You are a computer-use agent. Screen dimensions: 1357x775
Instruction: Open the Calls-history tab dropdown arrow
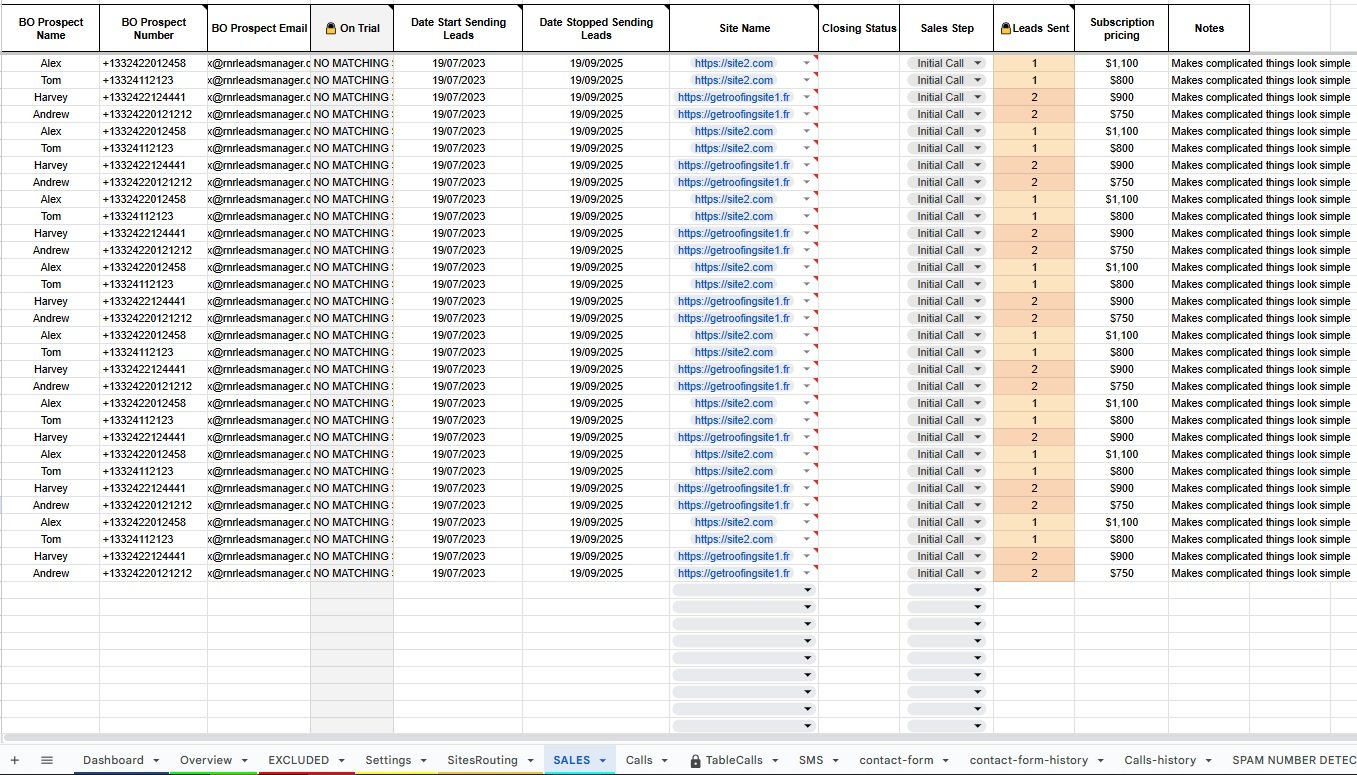pyautogui.click(x=1207, y=761)
